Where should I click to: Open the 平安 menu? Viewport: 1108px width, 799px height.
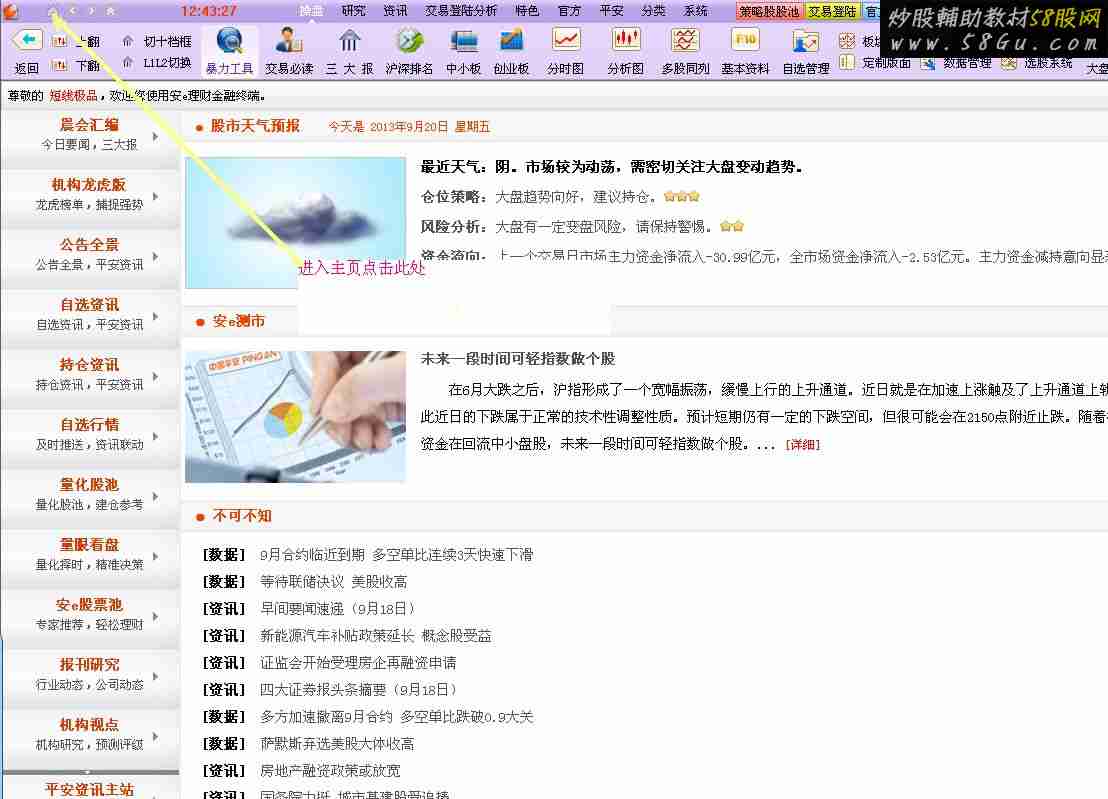[x=611, y=11]
